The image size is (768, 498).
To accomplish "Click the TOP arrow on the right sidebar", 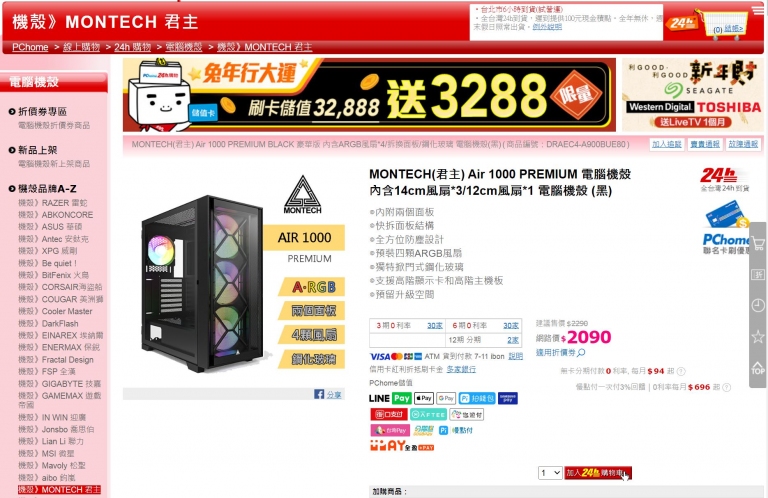I will (758, 368).
